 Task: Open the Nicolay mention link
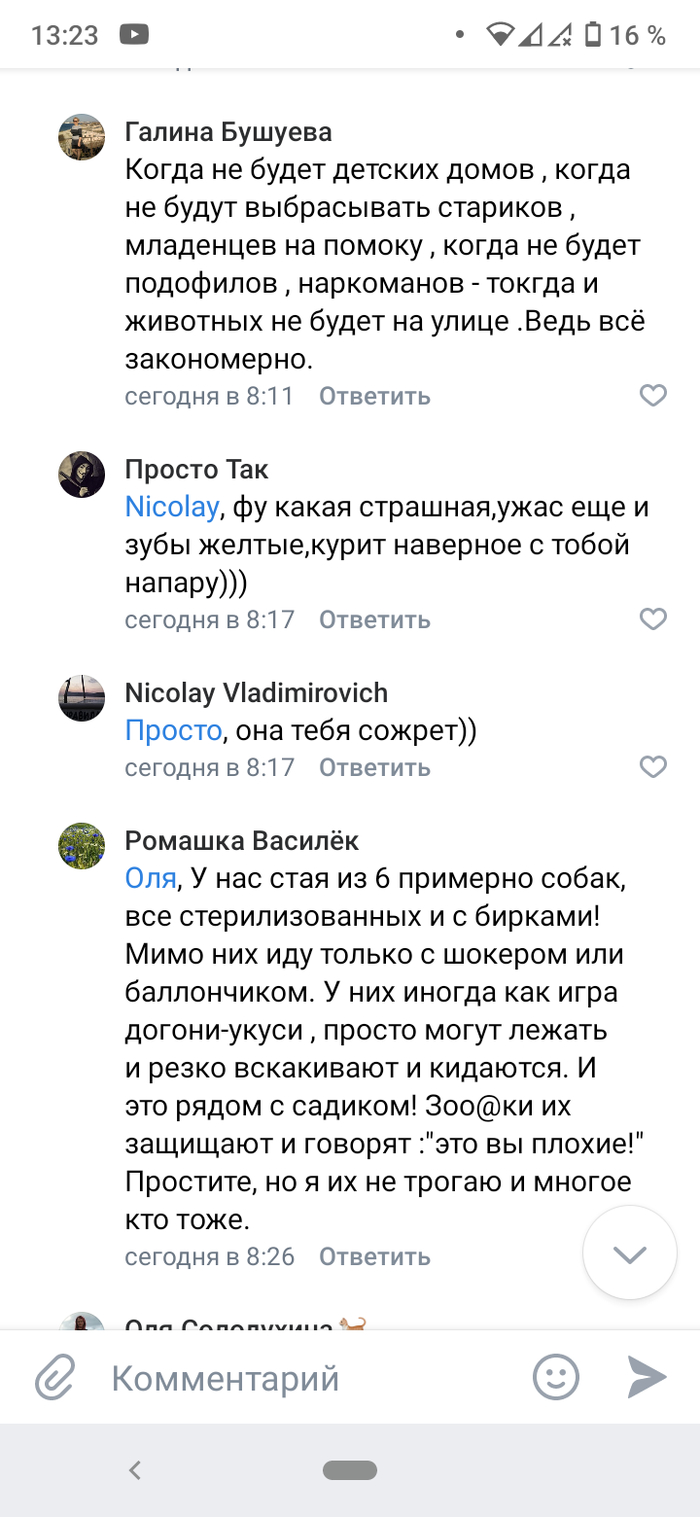click(171, 507)
